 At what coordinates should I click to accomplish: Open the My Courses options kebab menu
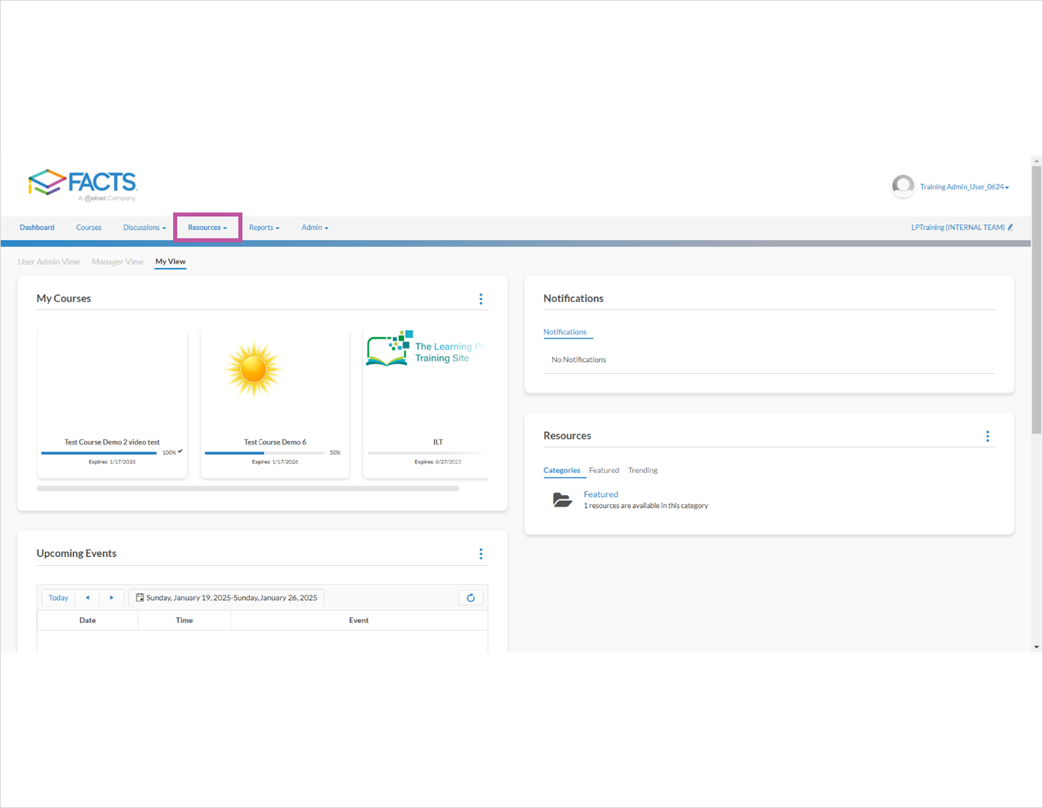pyautogui.click(x=481, y=298)
